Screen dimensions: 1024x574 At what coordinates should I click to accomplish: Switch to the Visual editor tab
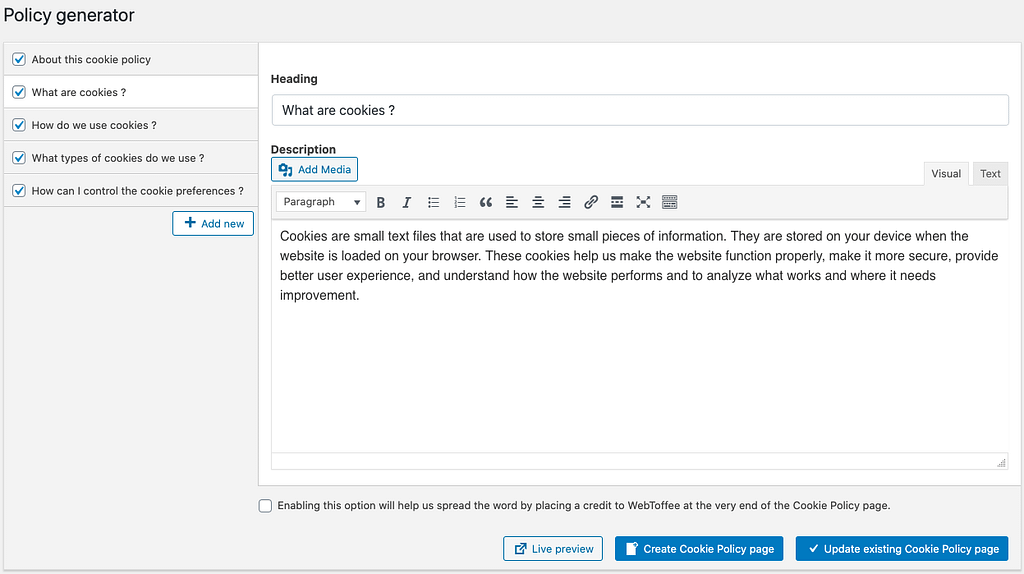coord(946,174)
